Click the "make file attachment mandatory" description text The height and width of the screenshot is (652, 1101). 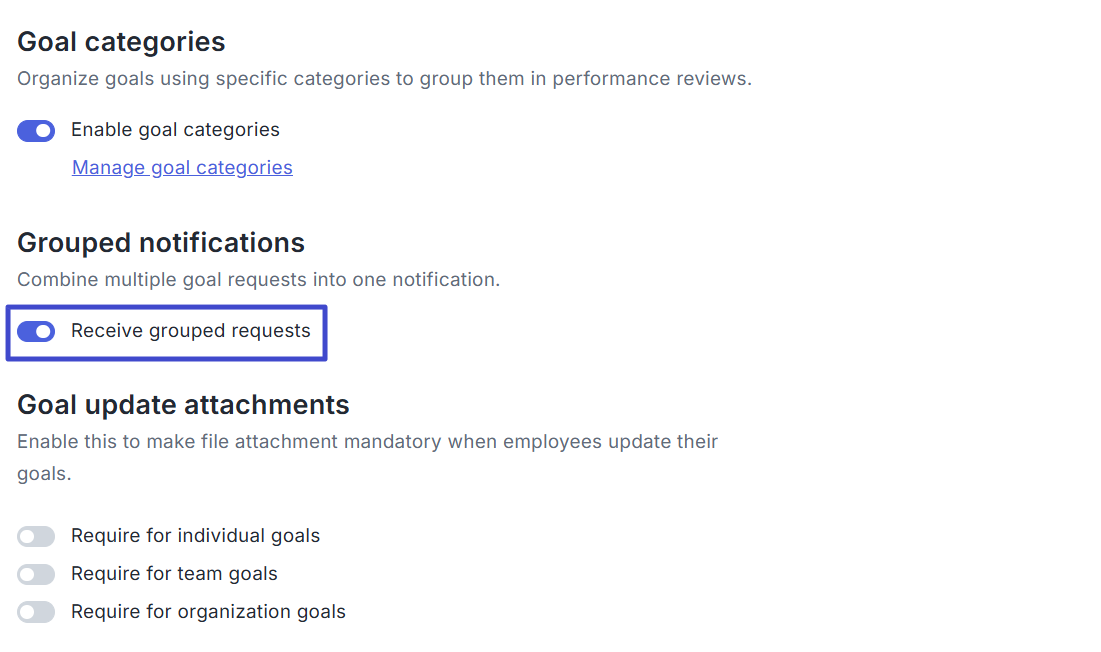pos(367,441)
